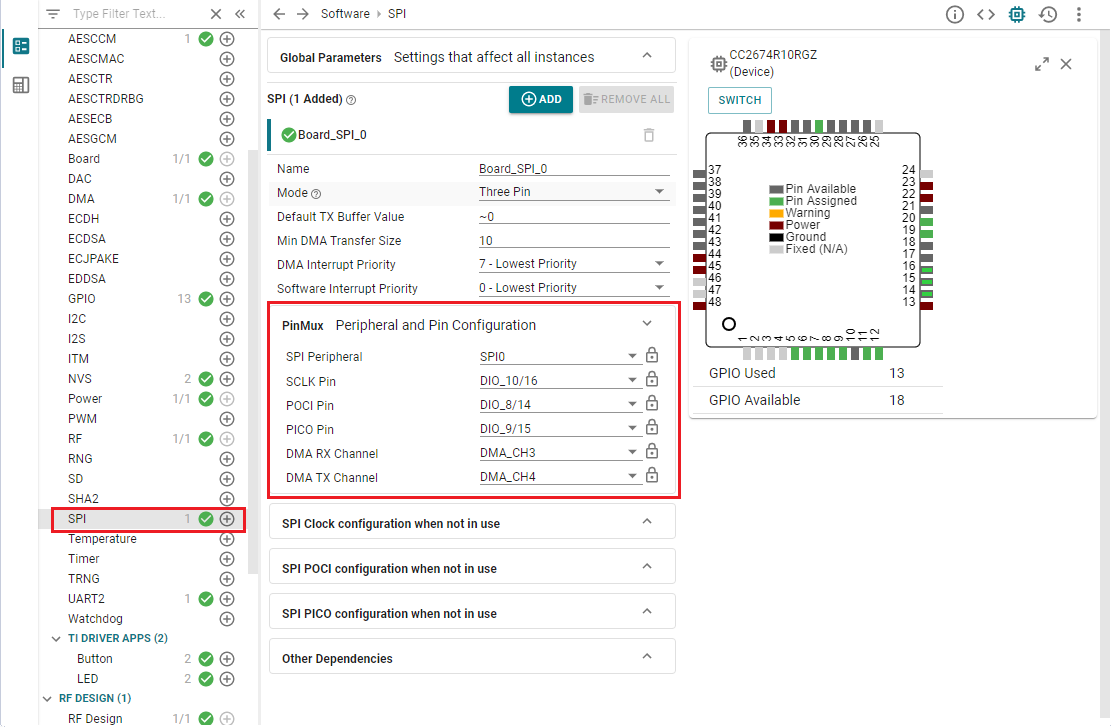Click the Software breadcrumb link
The image size is (1111, 727).
click(344, 14)
